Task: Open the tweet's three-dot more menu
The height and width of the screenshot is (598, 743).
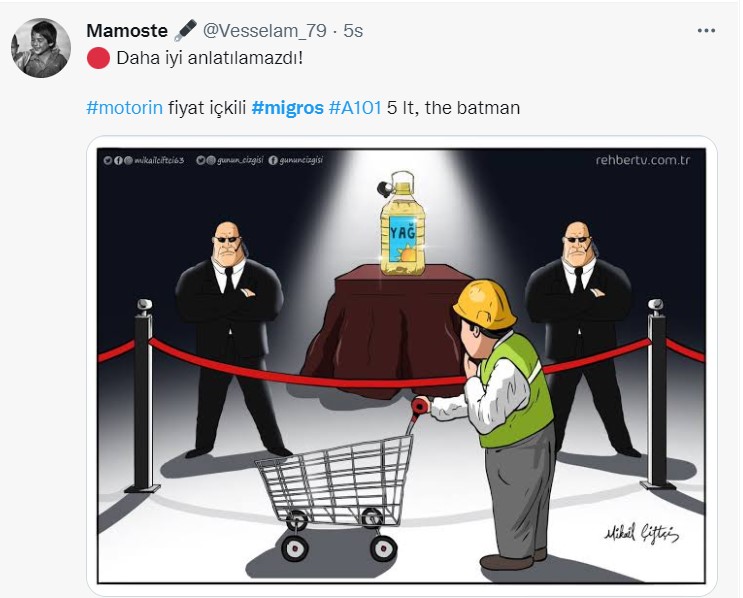Action: pyautogui.click(x=706, y=31)
